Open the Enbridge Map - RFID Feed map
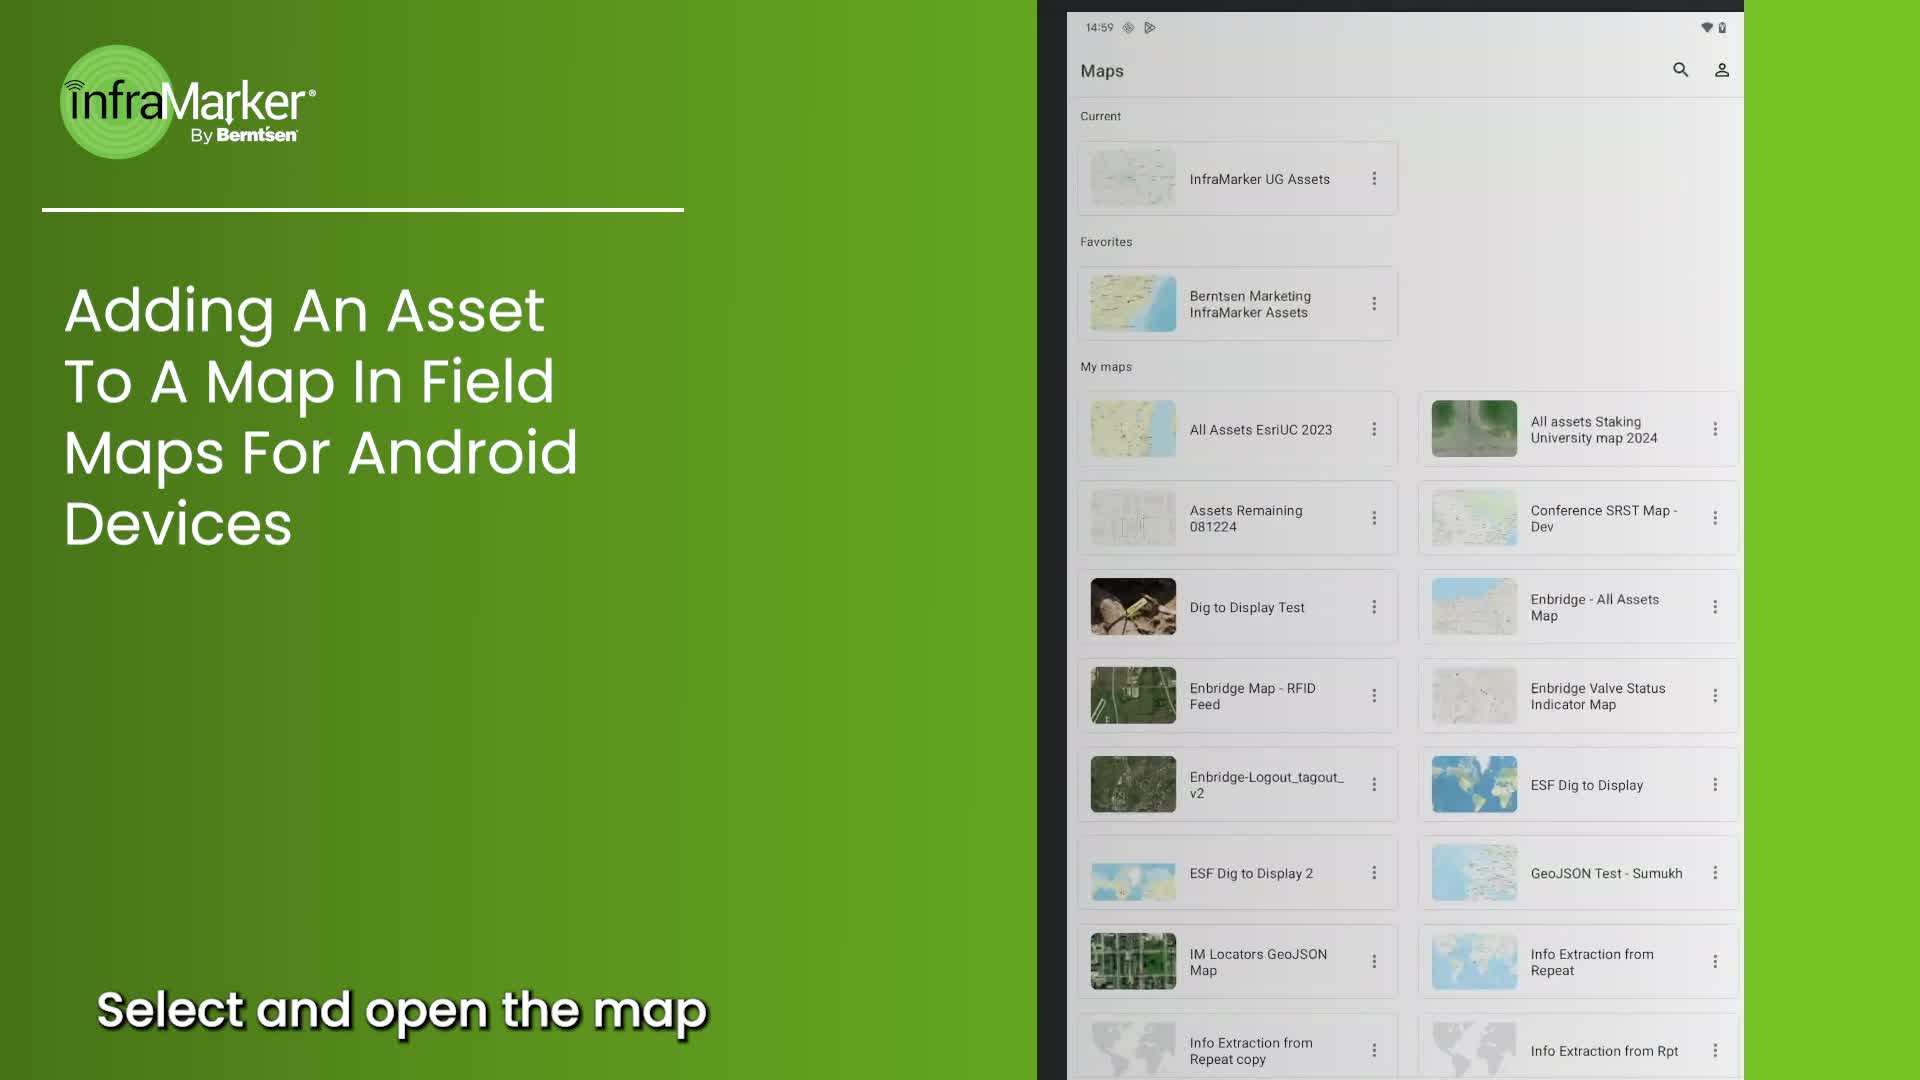The height and width of the screenshot is (1080, 1920). coord(1252,696)
